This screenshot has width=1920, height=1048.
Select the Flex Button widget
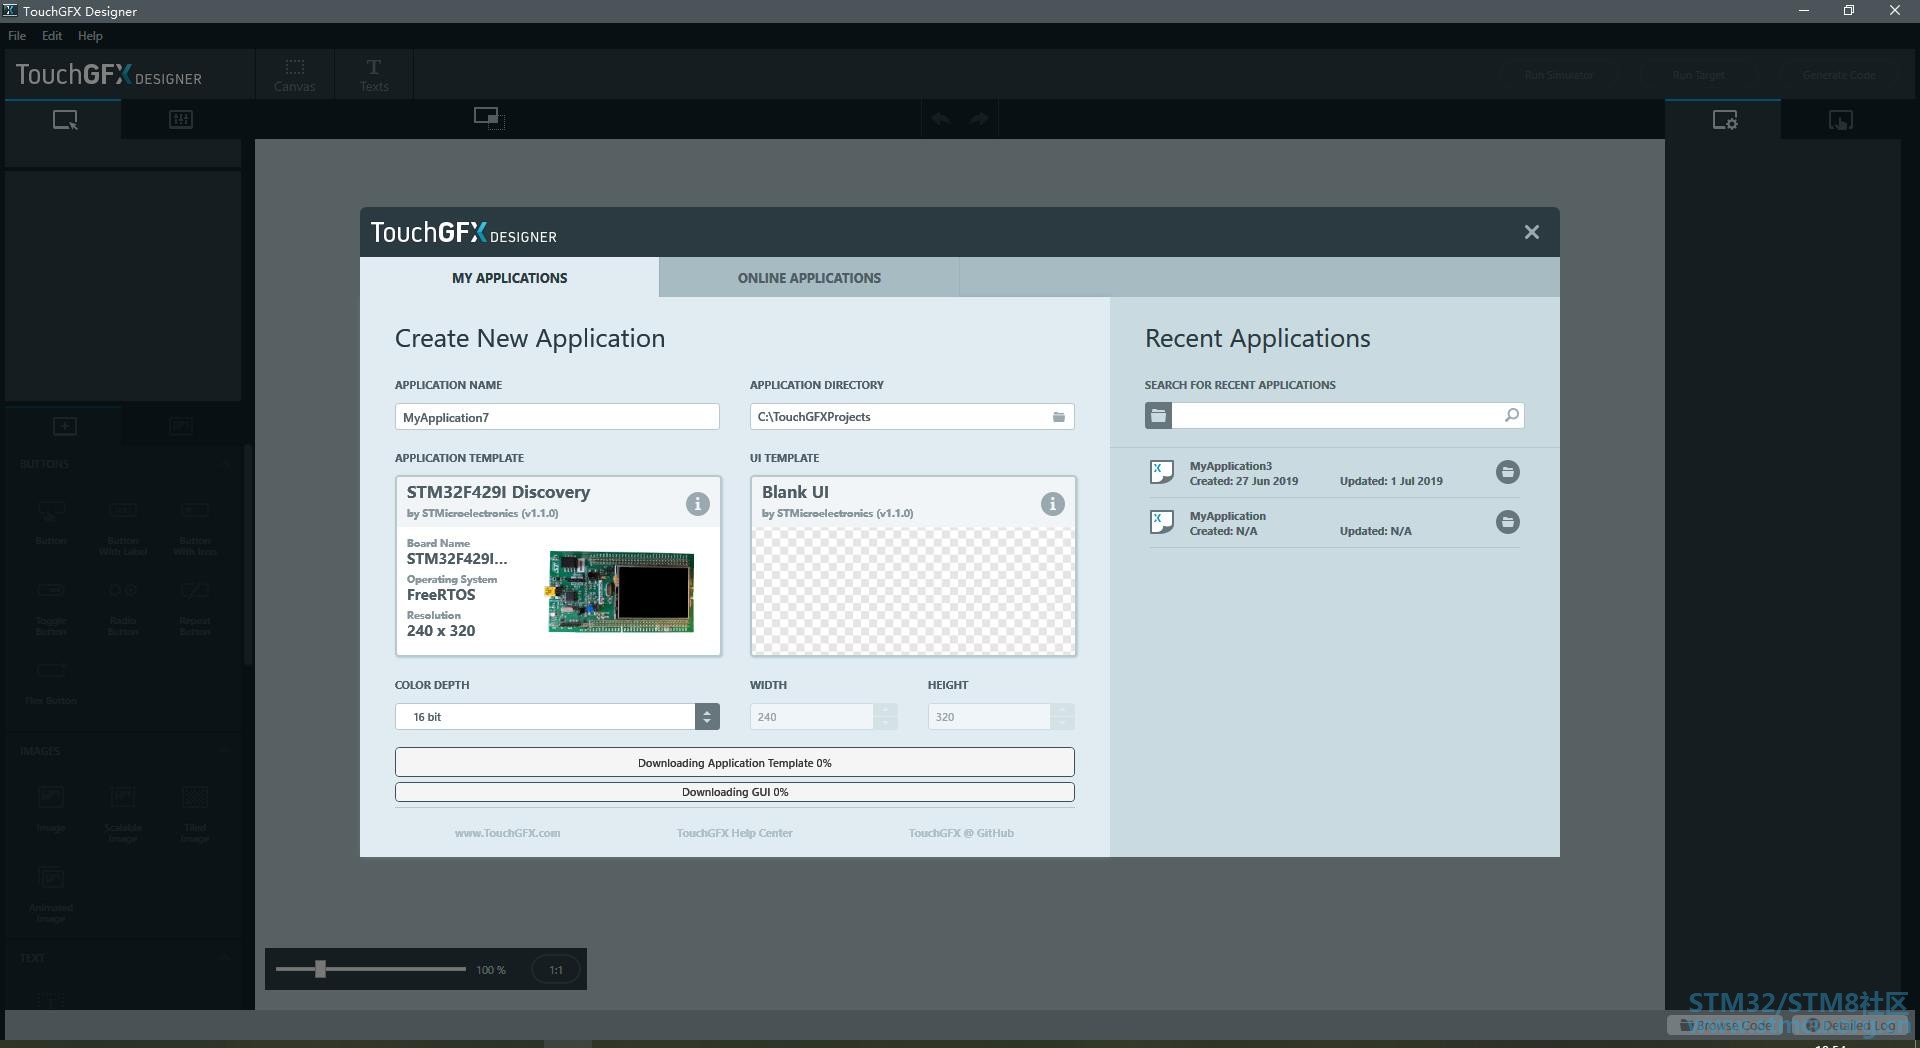tap(51, 683)
